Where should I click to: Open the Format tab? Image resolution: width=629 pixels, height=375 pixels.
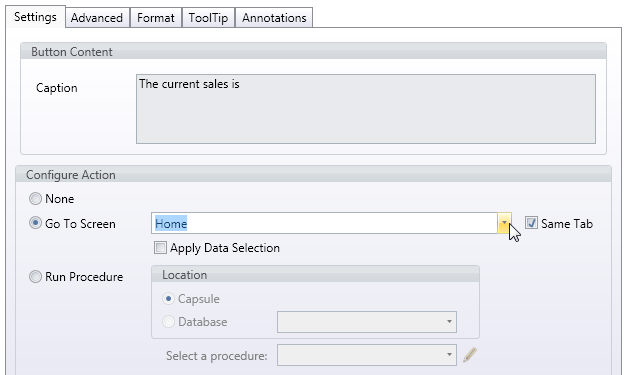click(156, 18)
